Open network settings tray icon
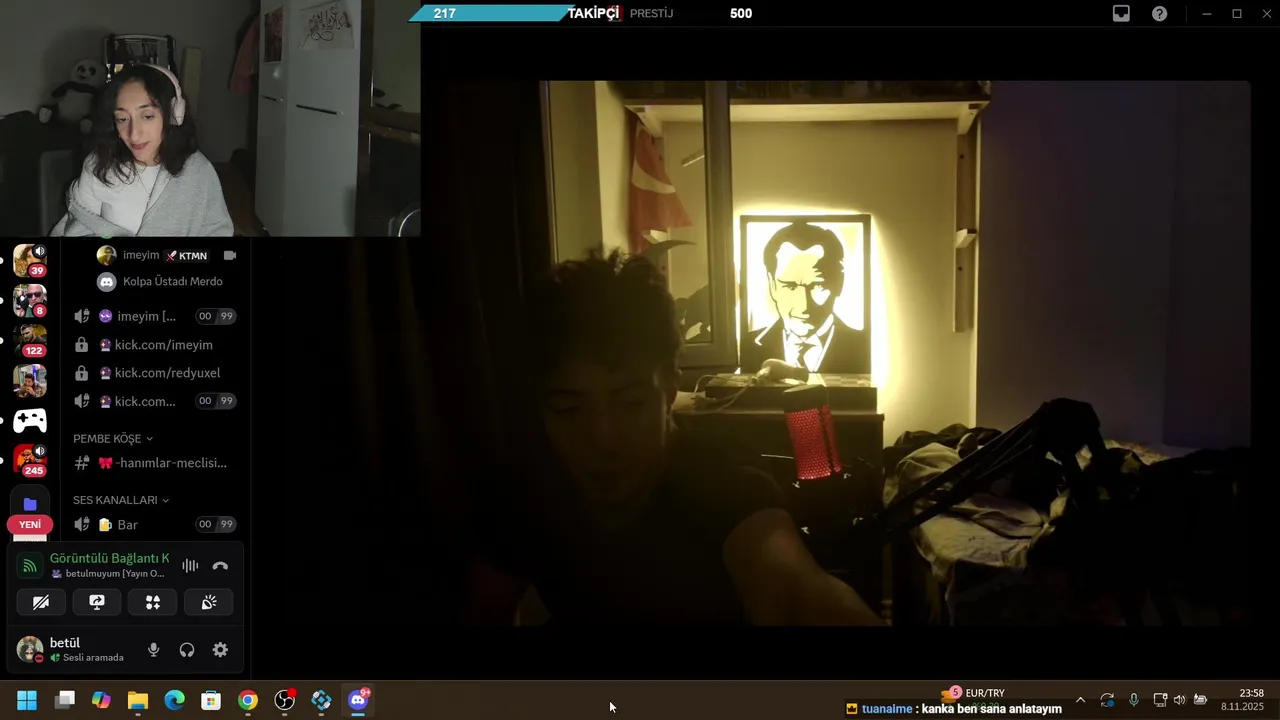 (x=1160, y=700)
